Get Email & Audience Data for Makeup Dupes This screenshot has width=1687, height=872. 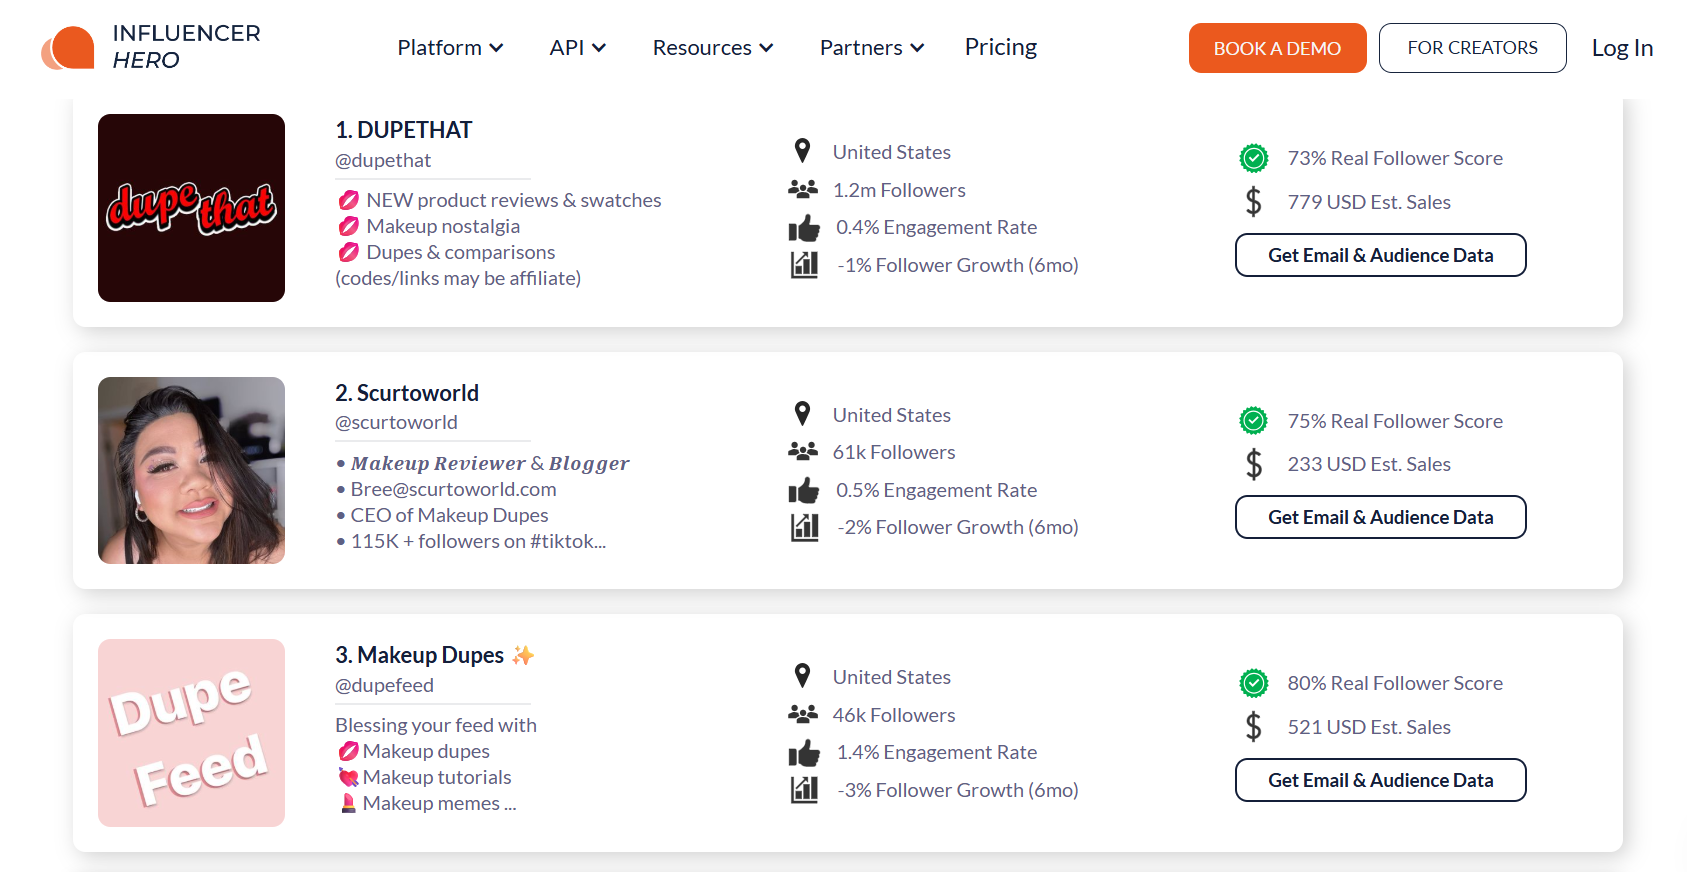coord(1380,780)
